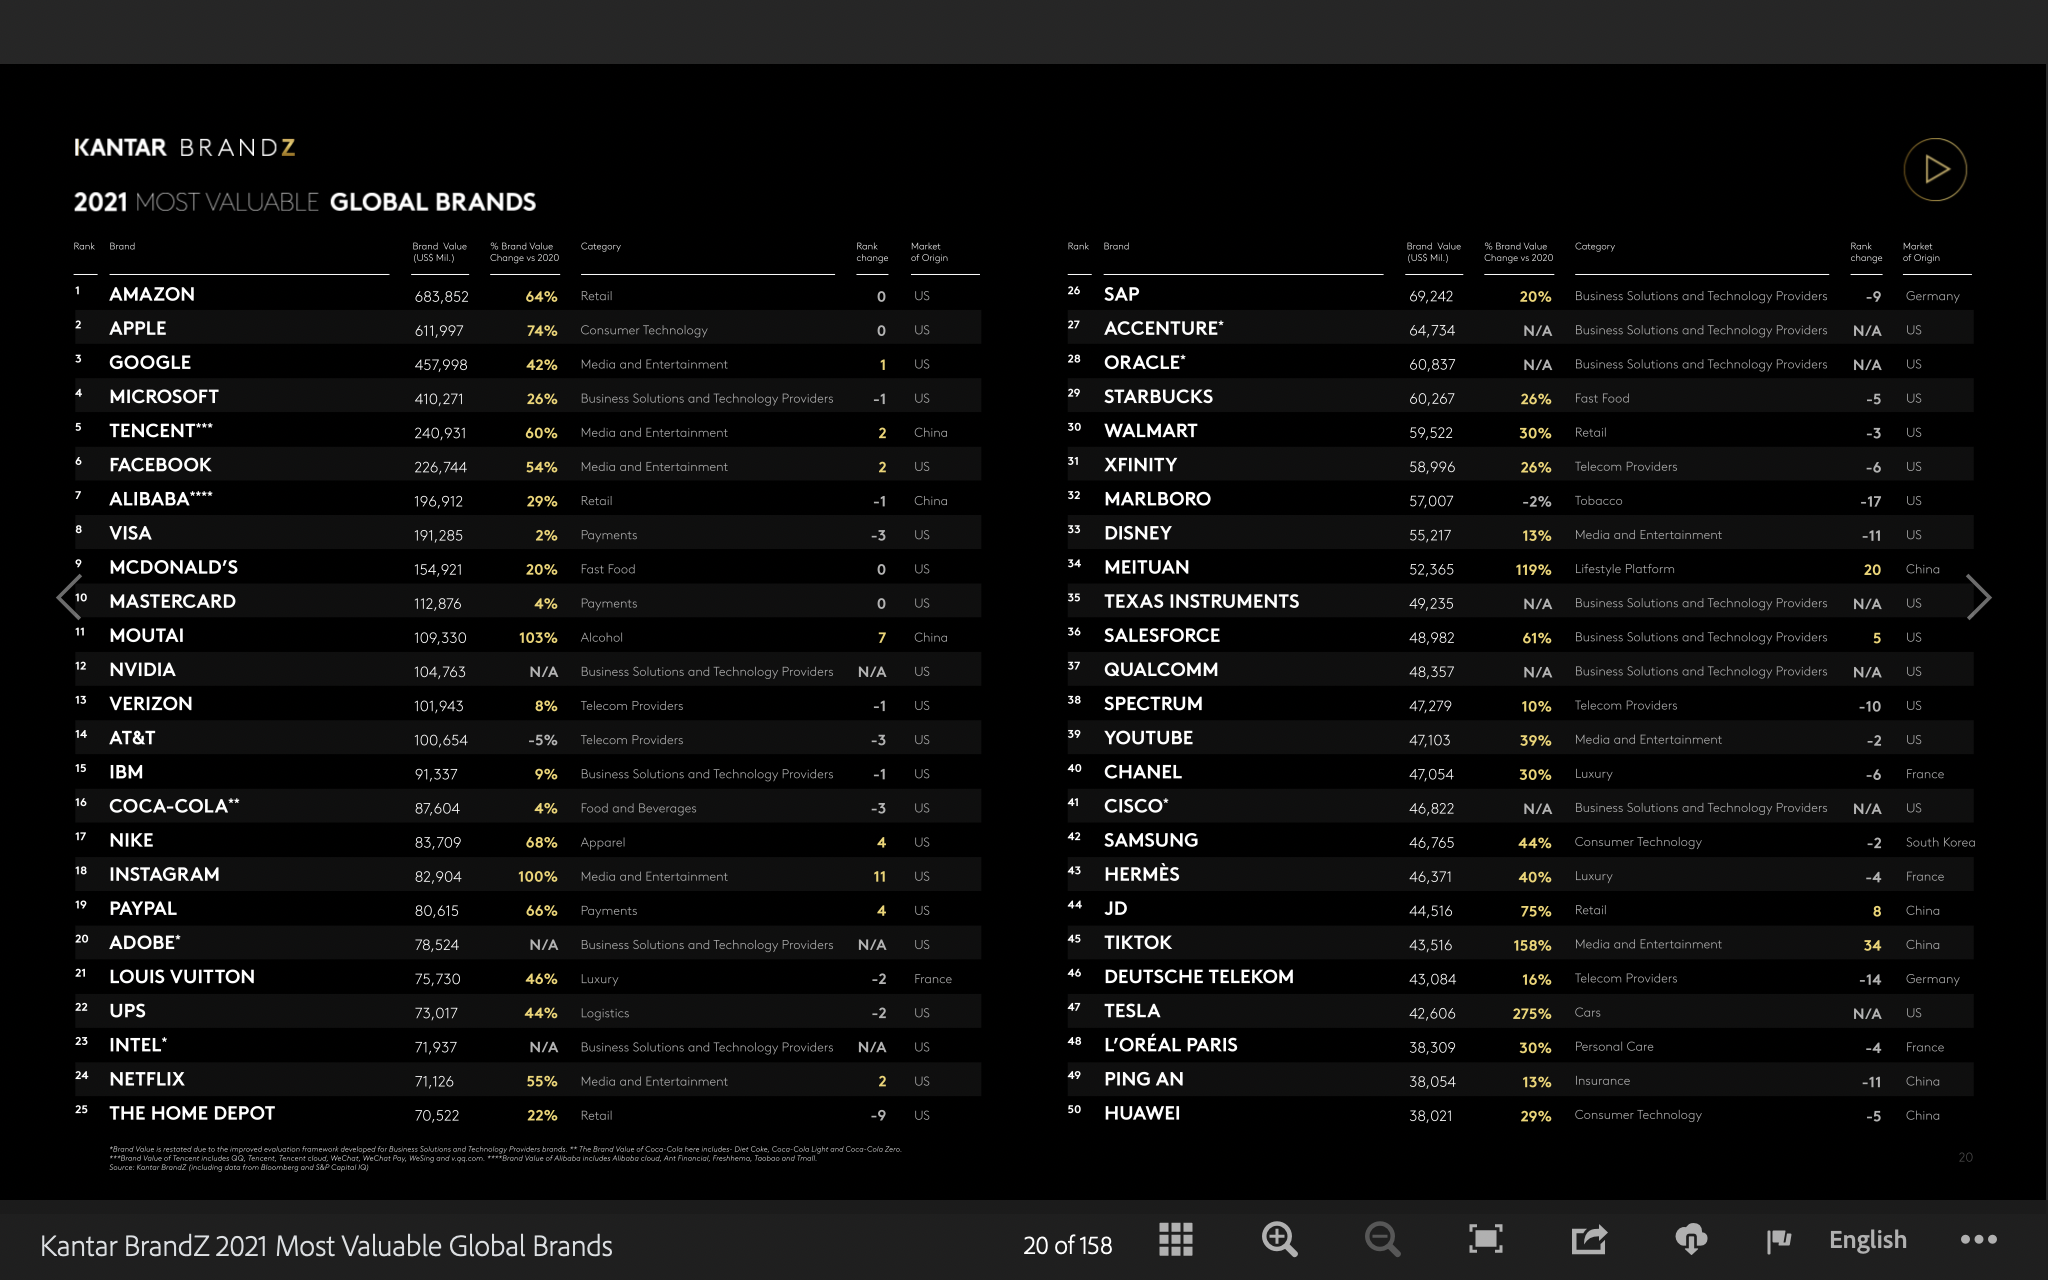Click the TIKTOK brand name
2048x1280 pixels.
click(x=1138, y=942)
